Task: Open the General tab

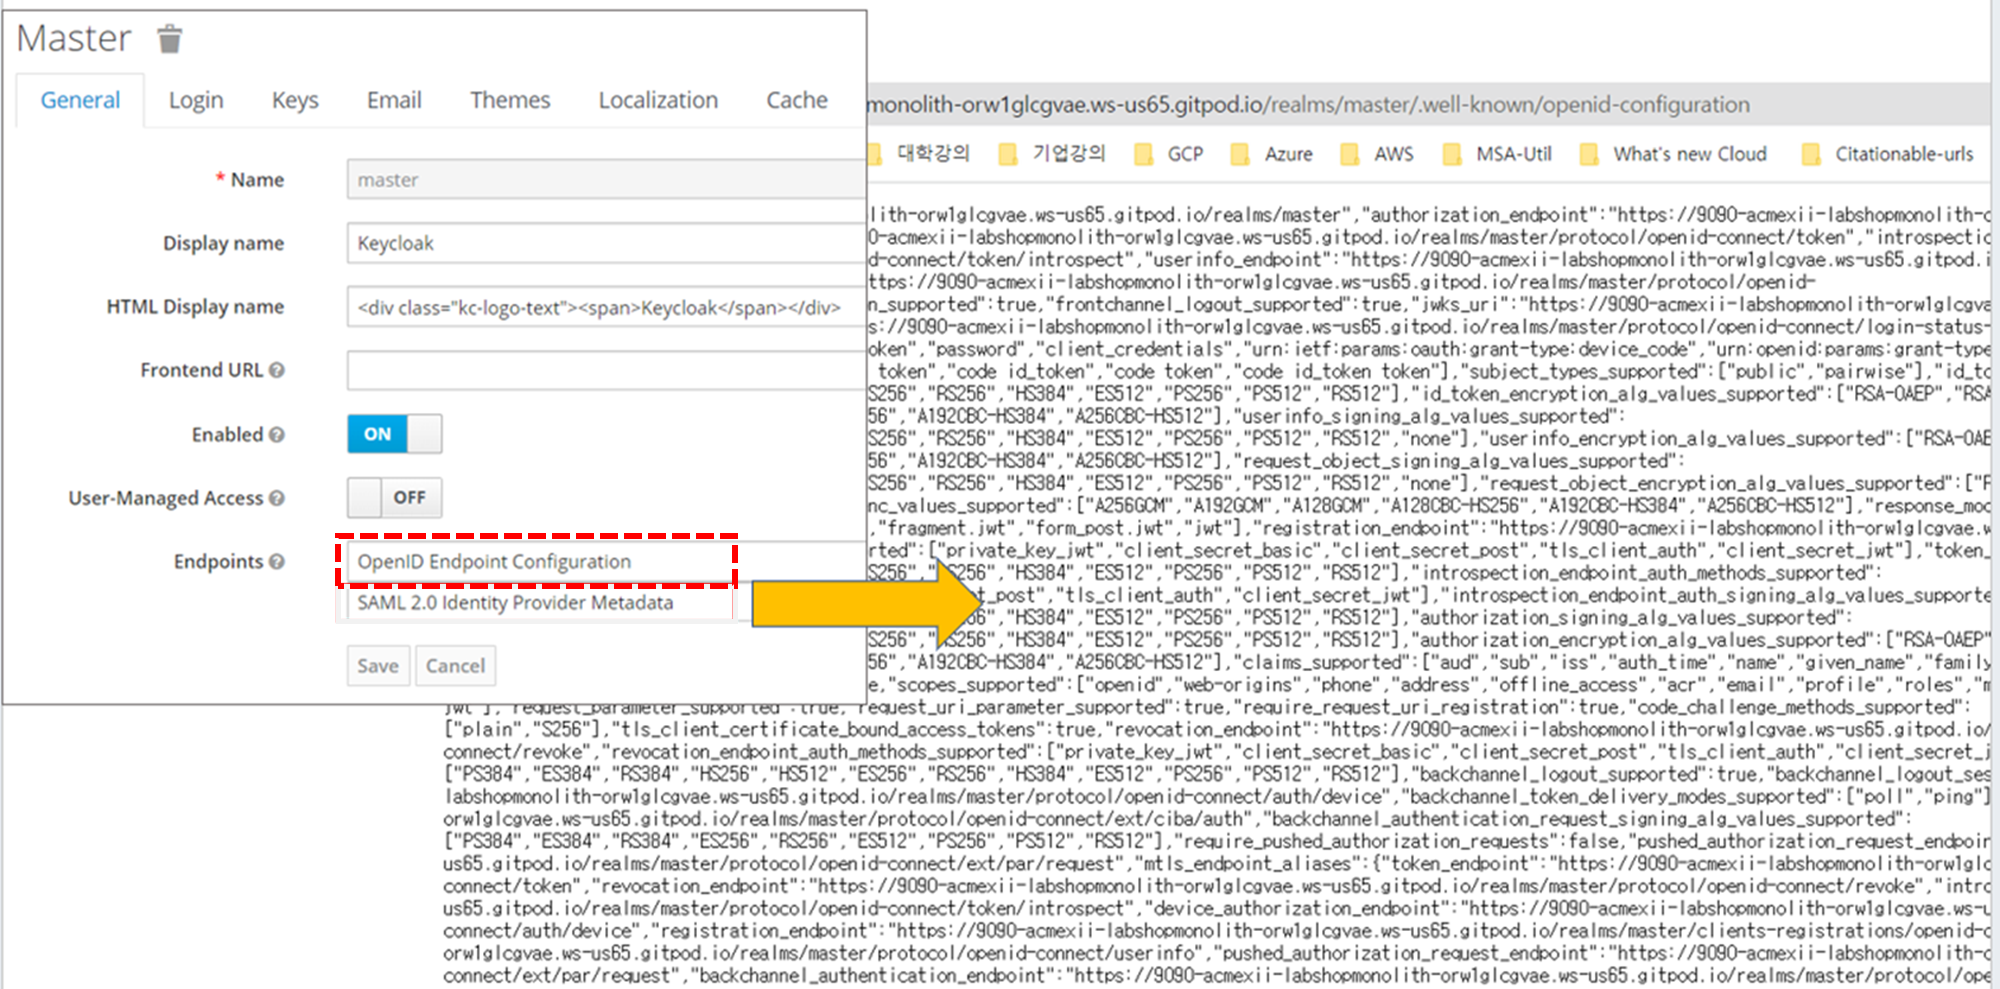Action: (80, 100)
